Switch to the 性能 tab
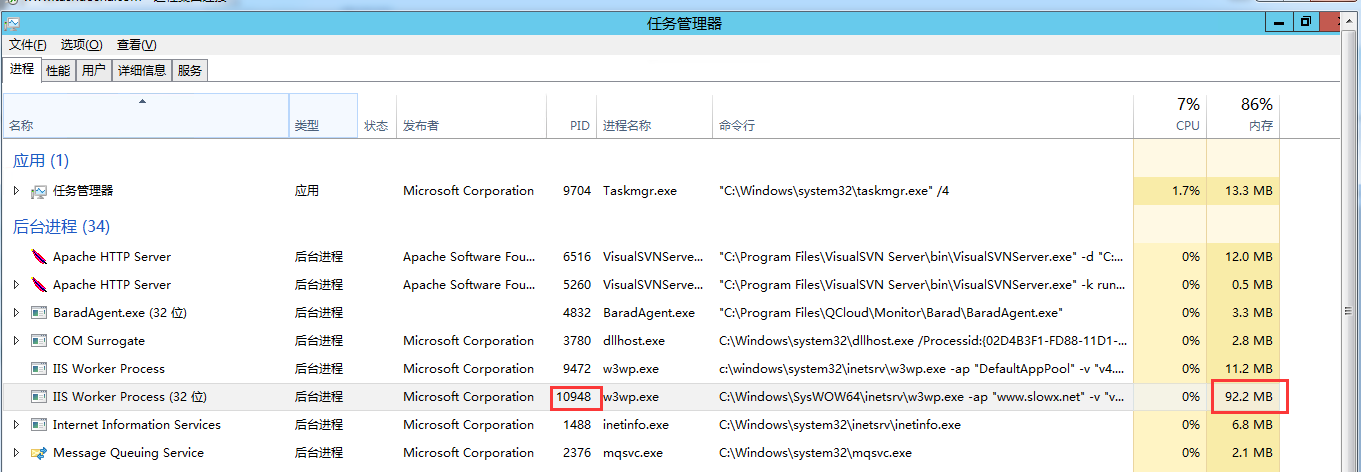 coord(58,70)
